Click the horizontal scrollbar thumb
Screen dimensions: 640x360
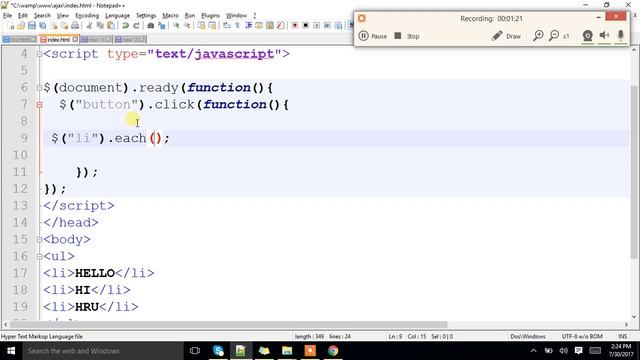pyautogui.click(x=229, y=324)
